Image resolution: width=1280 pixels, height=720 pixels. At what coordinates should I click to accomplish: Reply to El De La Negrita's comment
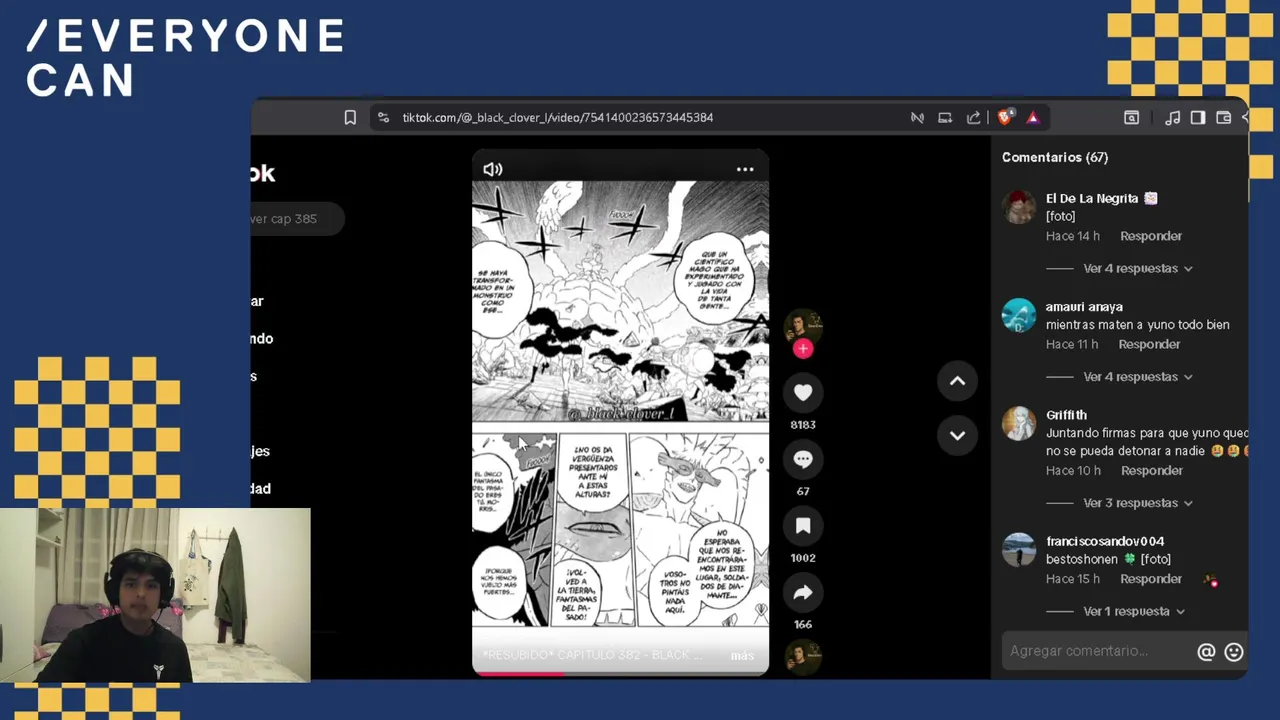[1151, 236]
